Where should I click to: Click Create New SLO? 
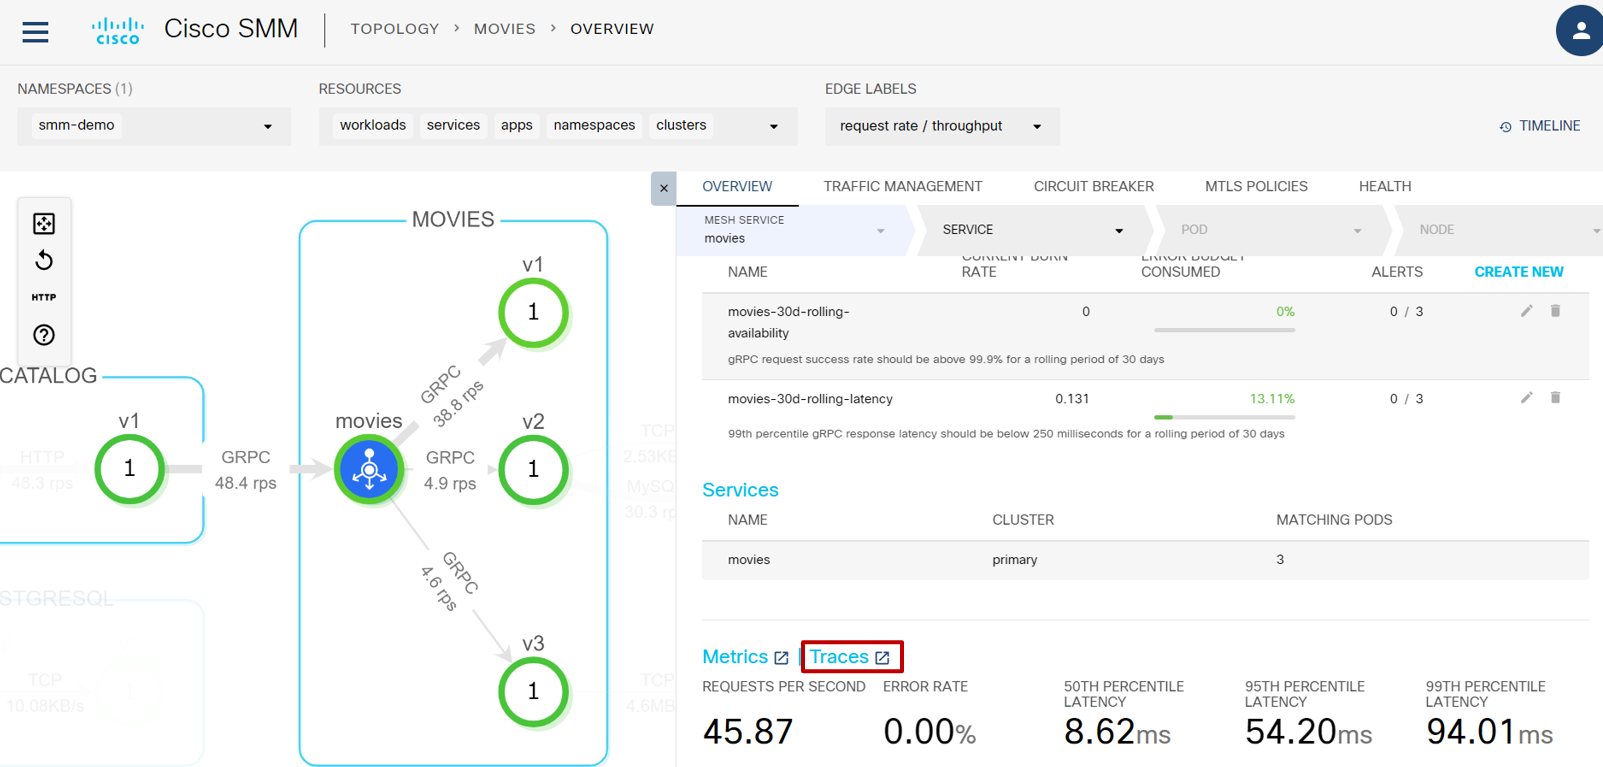coord(1519,272)
